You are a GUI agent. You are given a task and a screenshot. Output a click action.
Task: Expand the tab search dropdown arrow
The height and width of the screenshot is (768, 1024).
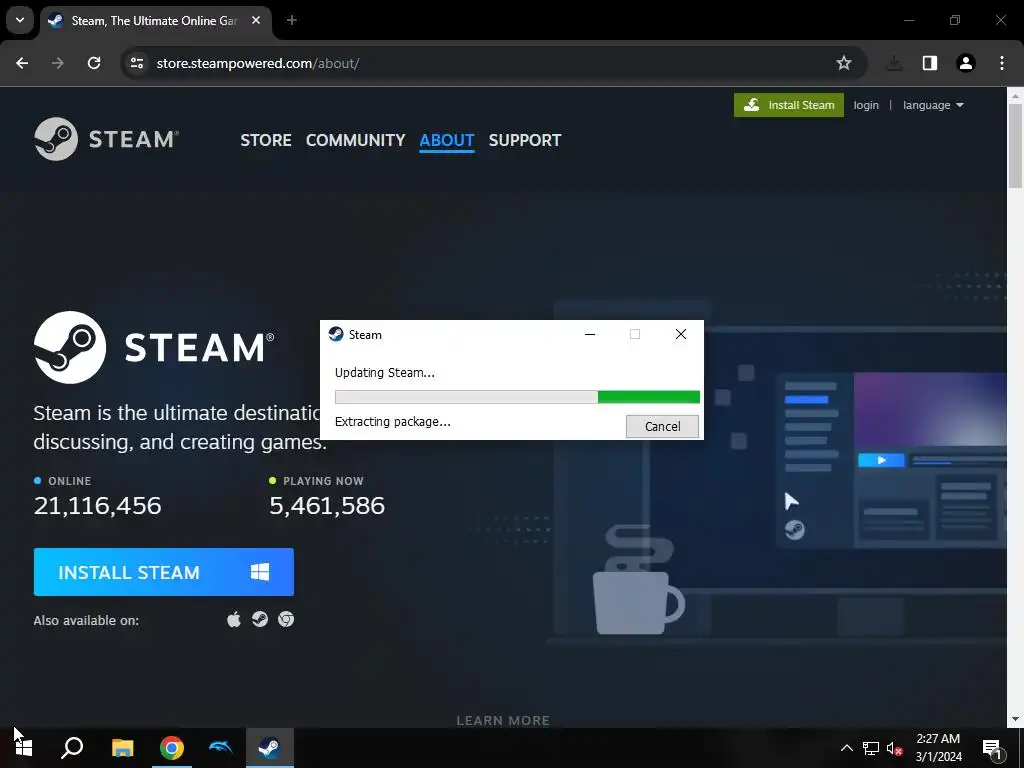(20, 20)
